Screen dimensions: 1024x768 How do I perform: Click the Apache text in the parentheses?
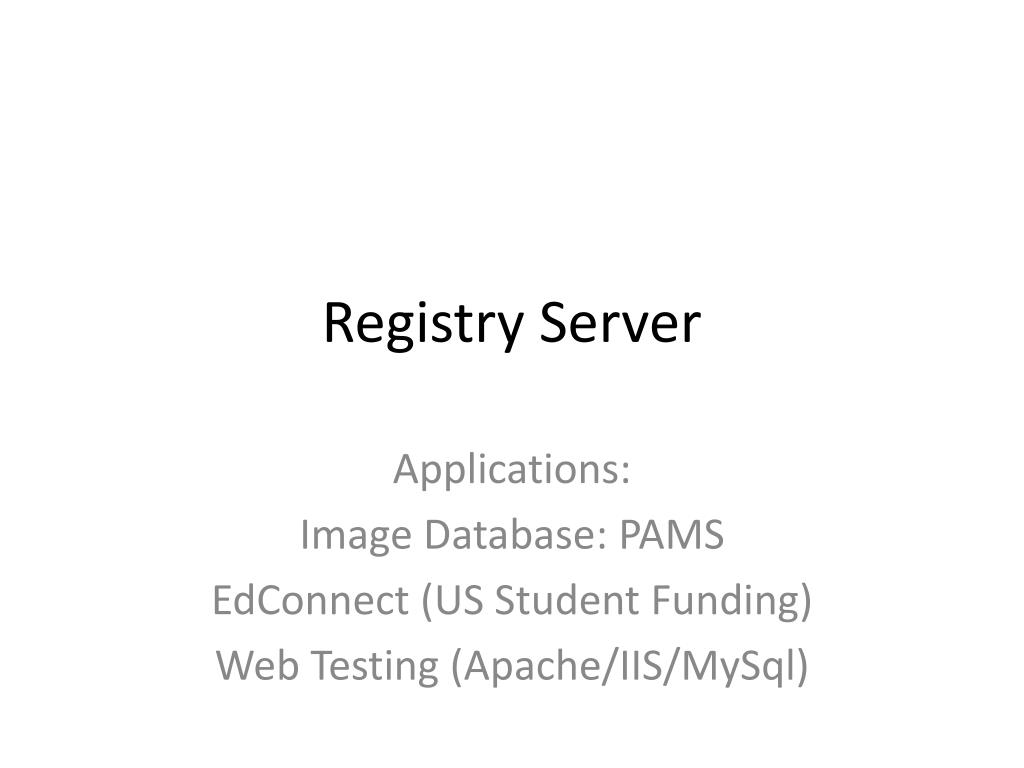526,667
